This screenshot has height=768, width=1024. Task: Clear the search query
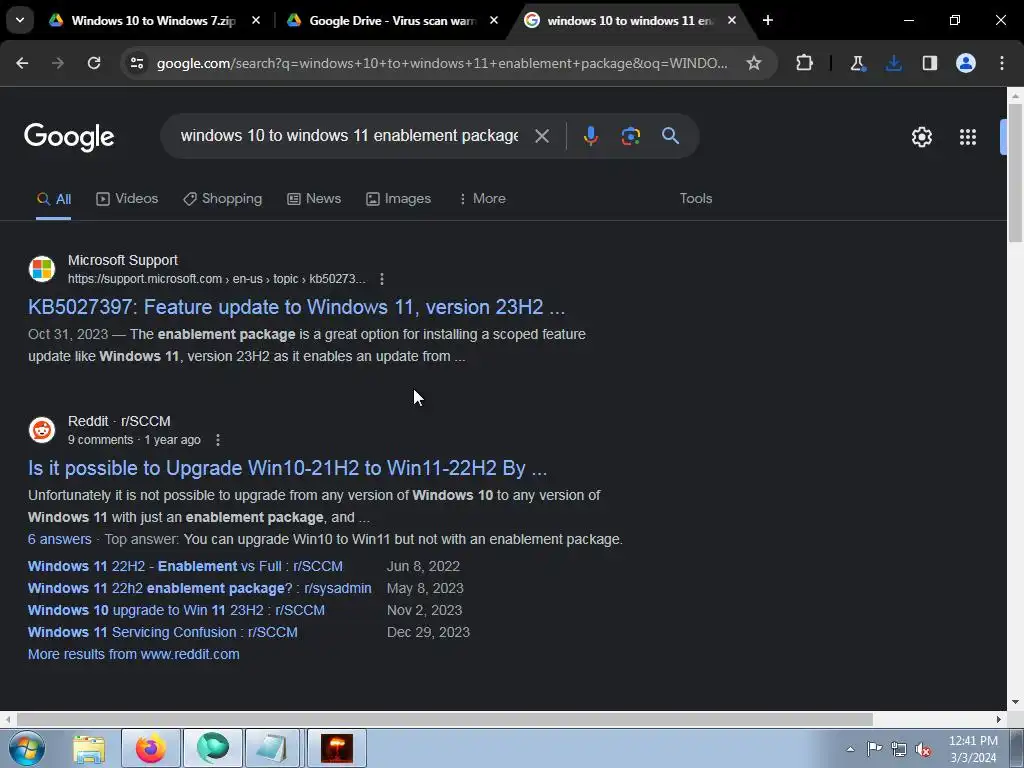point(542,136)
